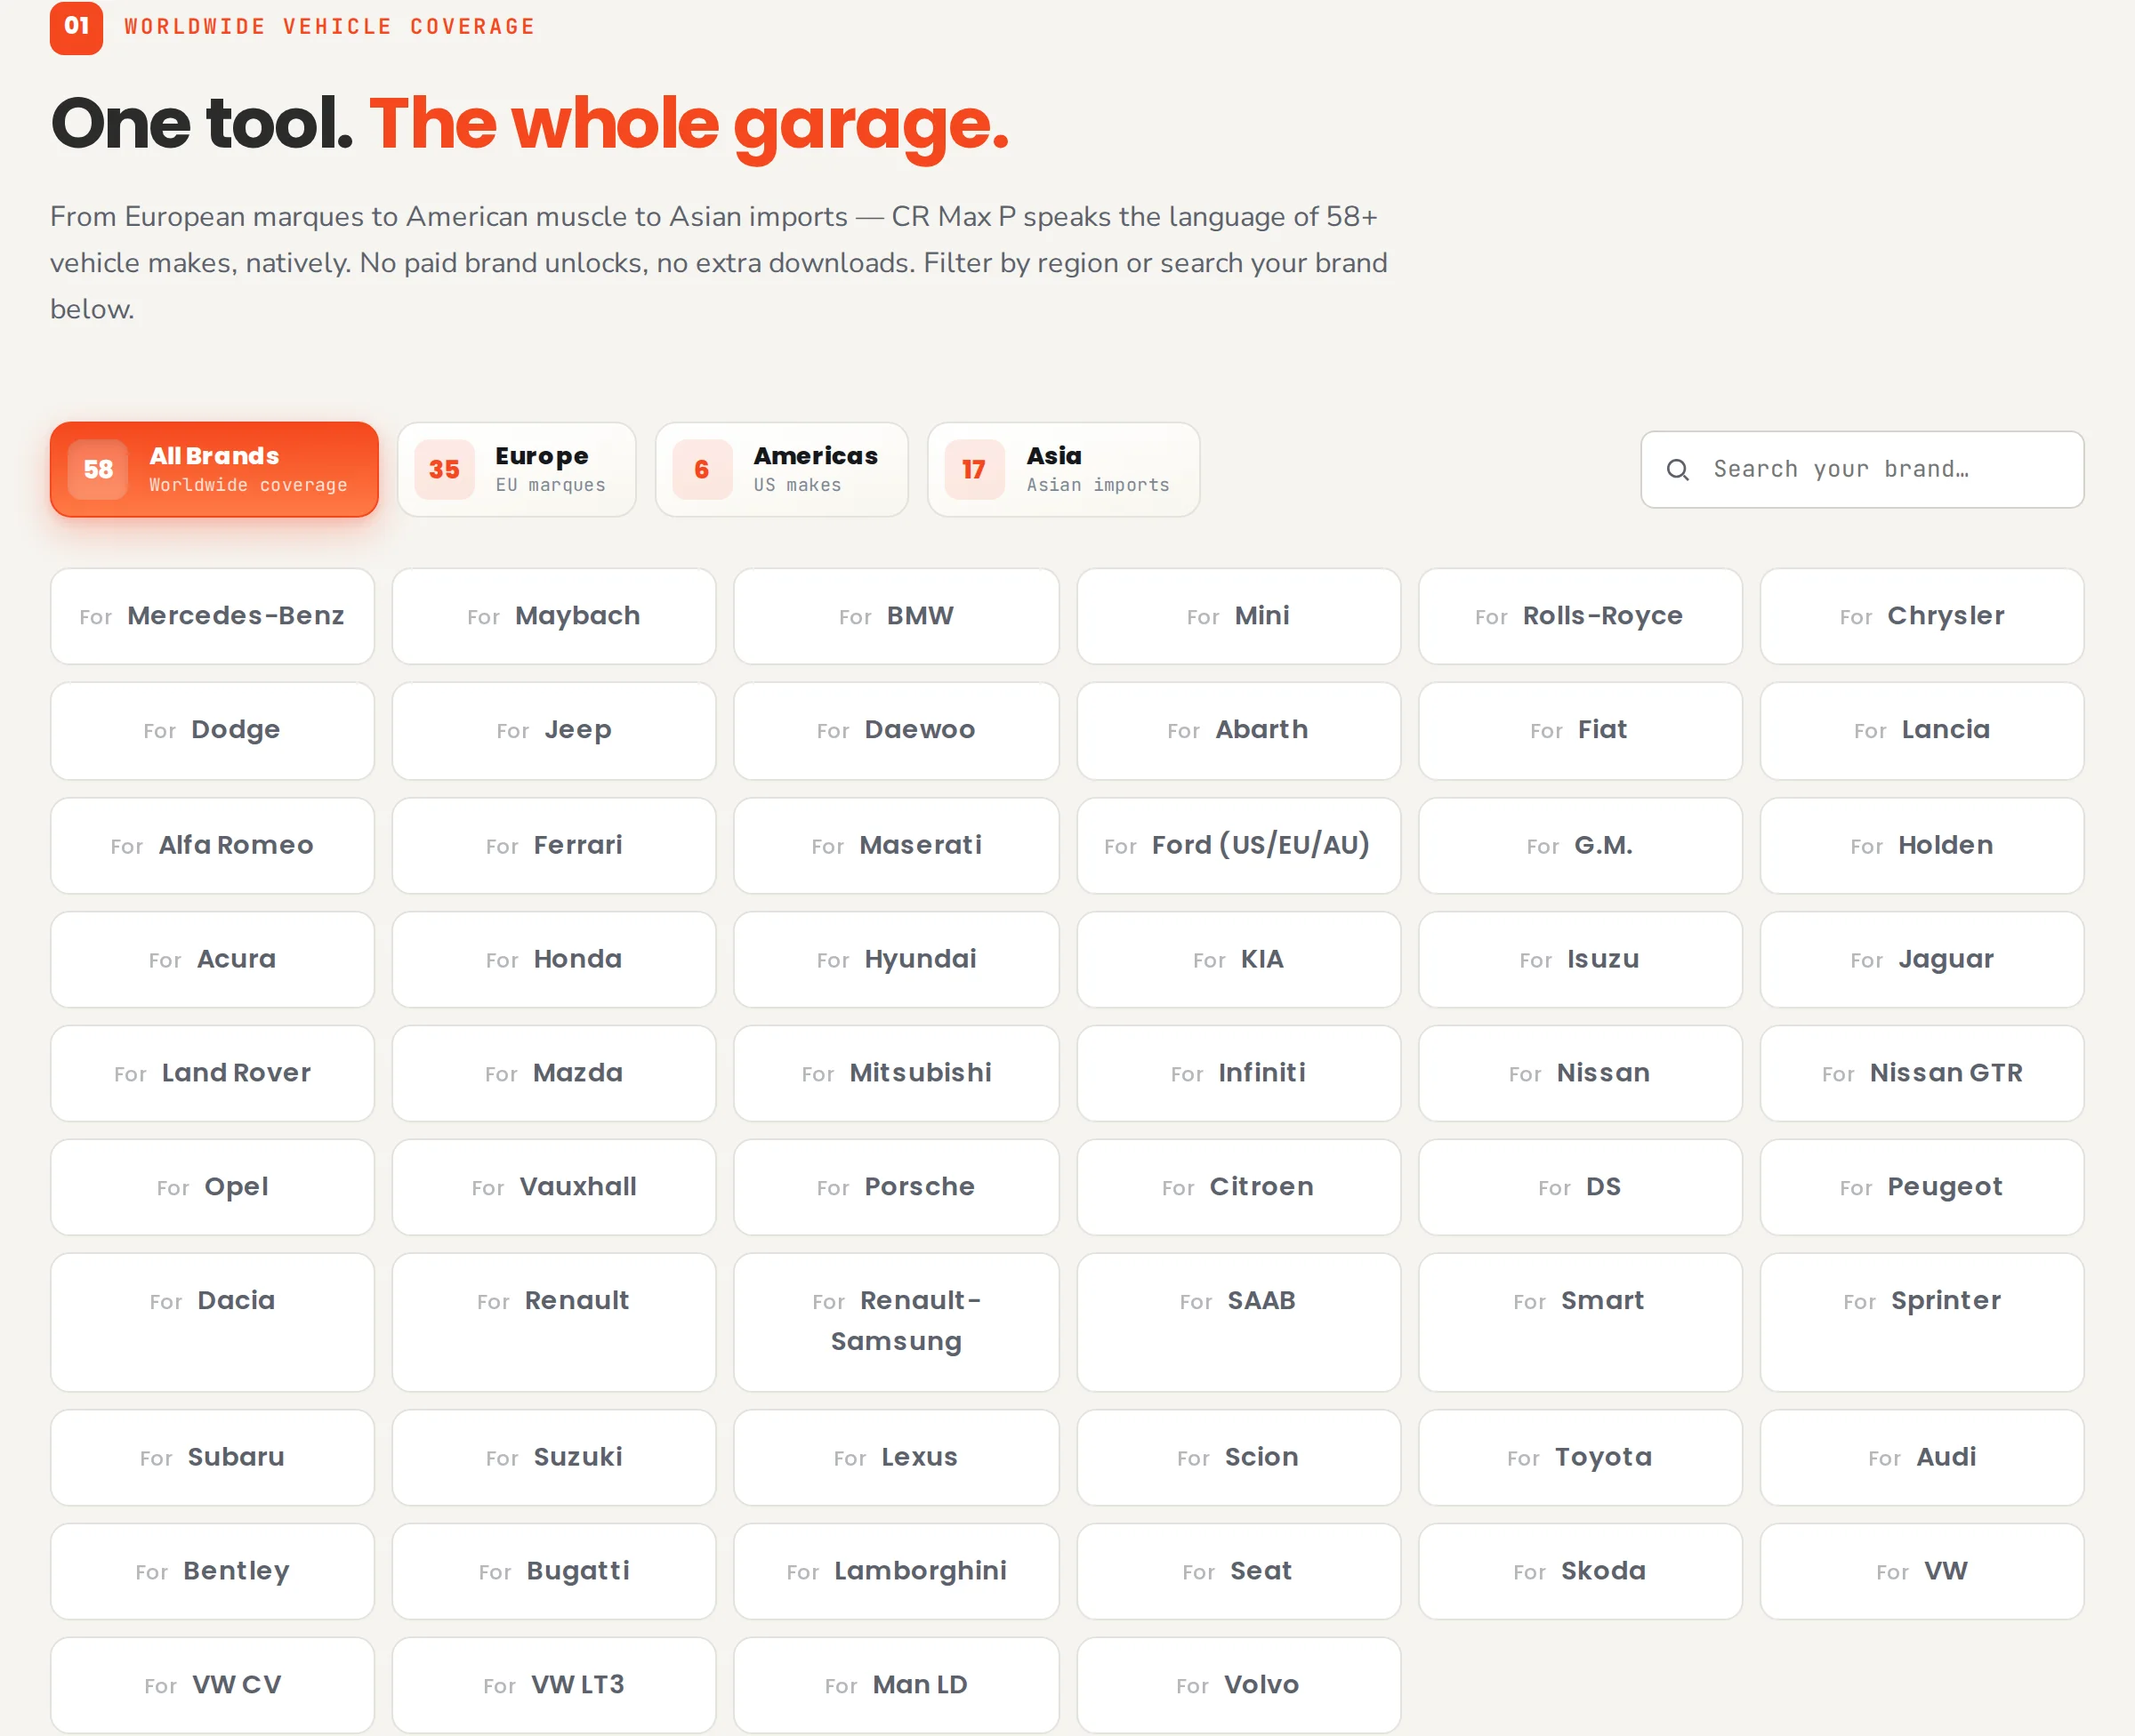
Task: Select the Dodge brand card
Action: coord(212,730)
